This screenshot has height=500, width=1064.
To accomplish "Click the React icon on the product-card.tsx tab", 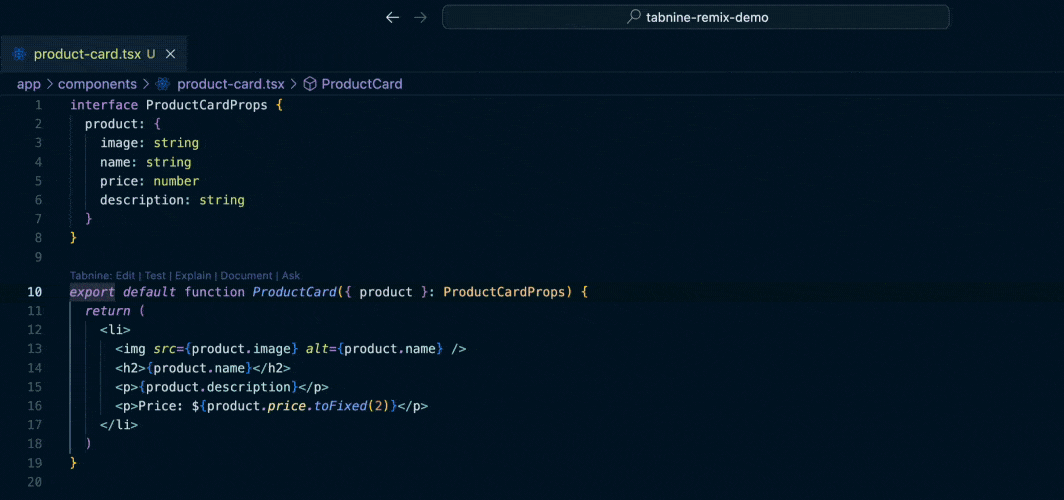I will tap(19, 54).
